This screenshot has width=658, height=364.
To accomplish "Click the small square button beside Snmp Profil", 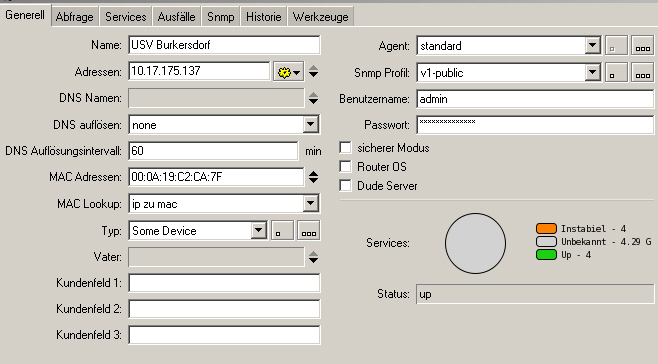I will 616,72.
